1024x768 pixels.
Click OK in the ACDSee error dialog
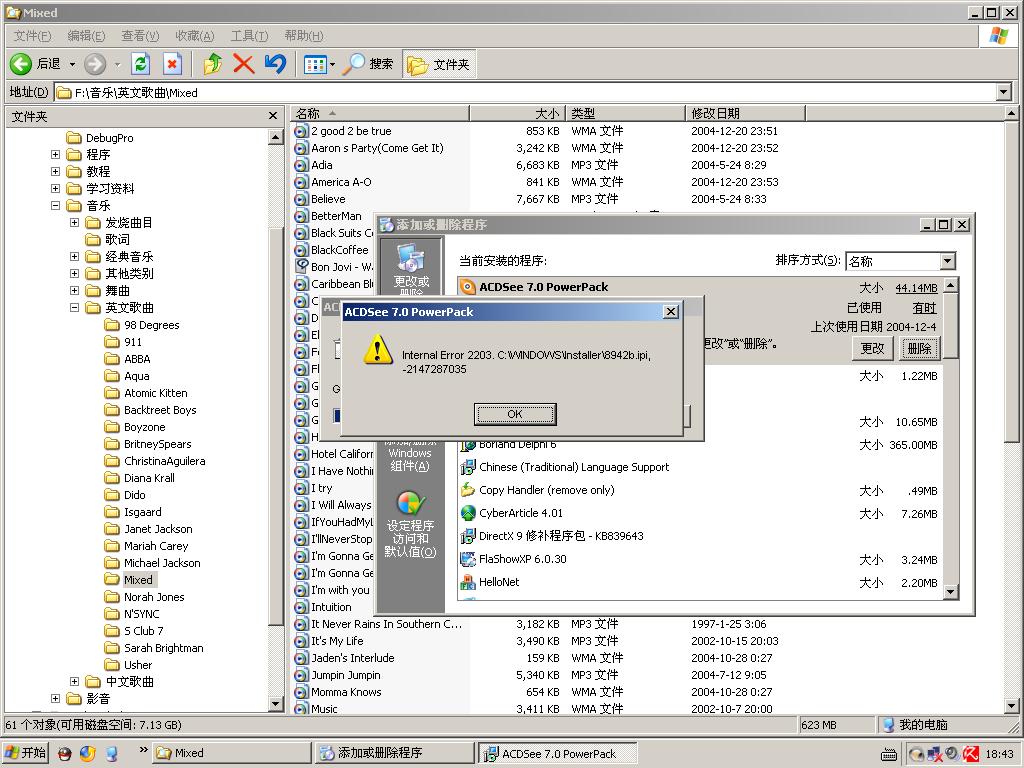click(515, 414)
